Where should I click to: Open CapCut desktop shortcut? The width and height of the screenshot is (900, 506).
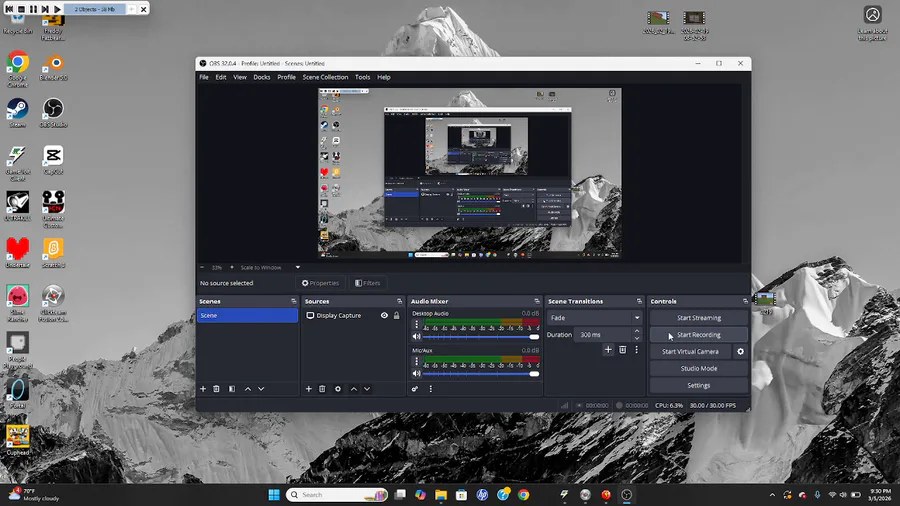[53, 160]
